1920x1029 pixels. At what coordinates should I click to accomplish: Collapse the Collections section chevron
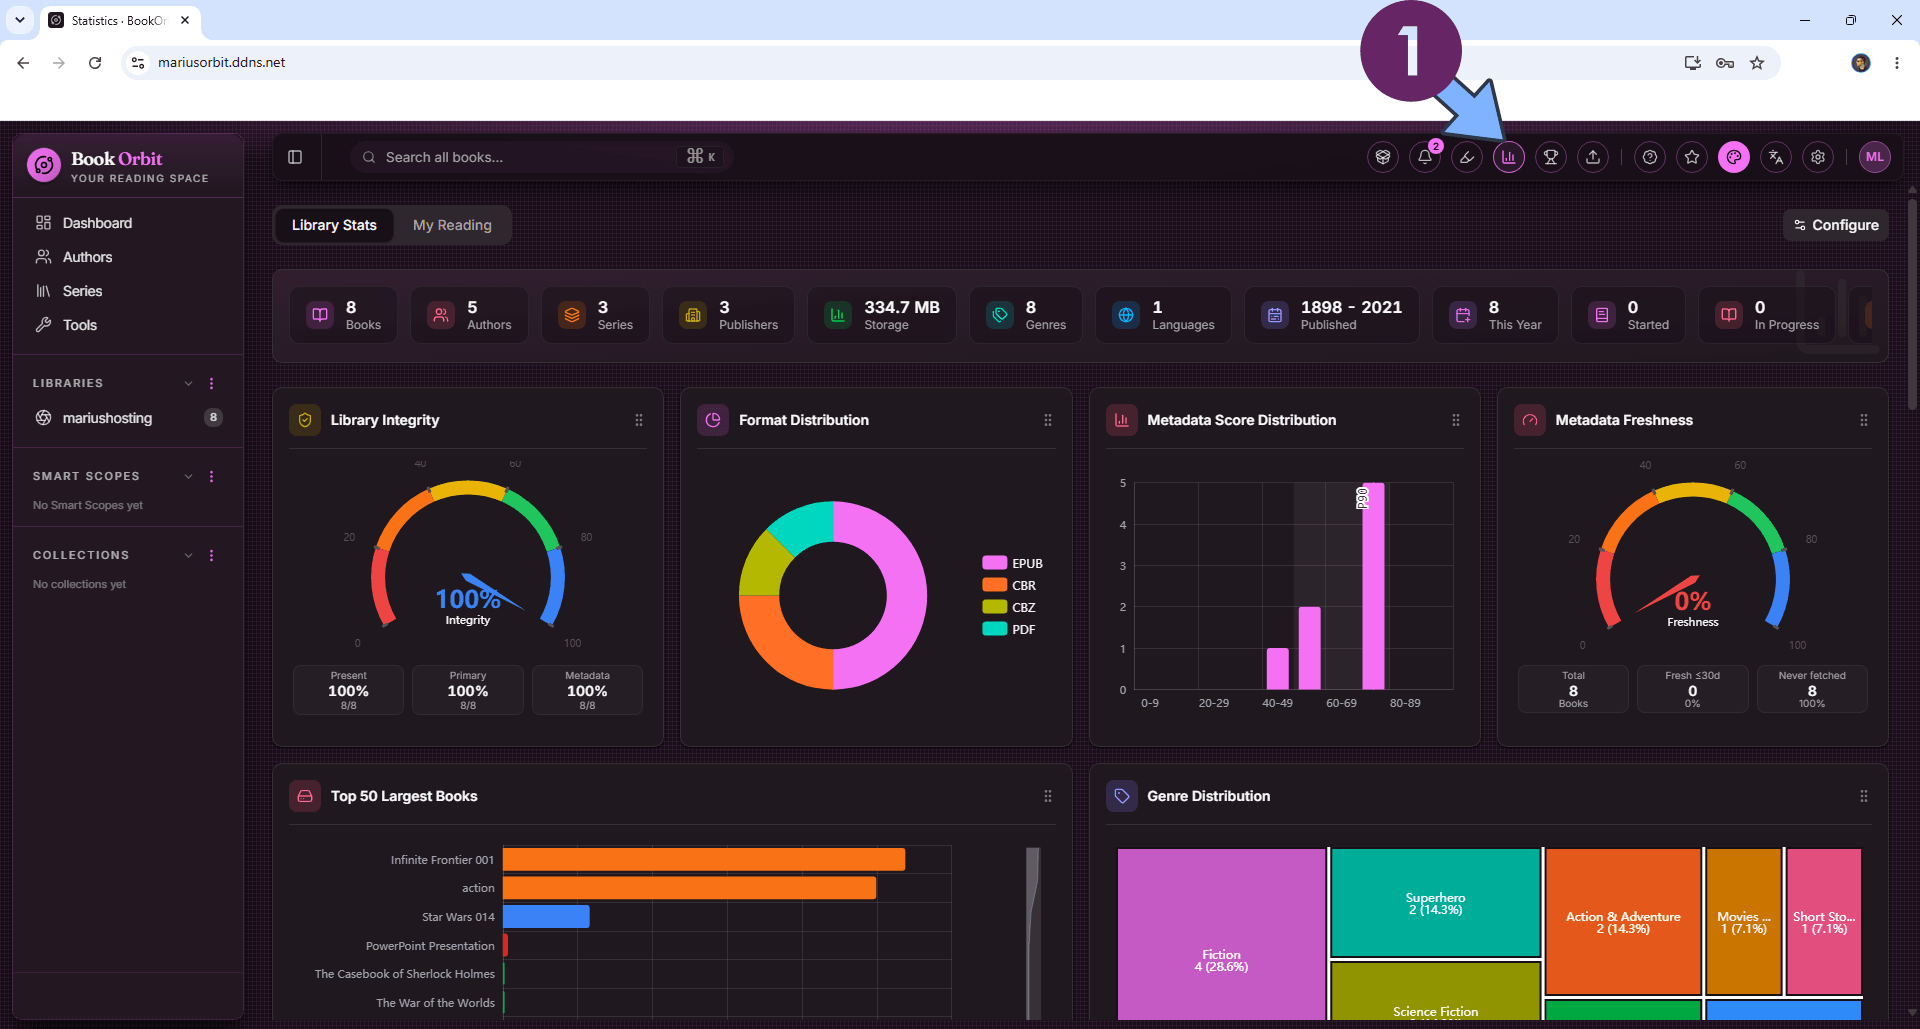pyautogui.click(x=188, y=556)
